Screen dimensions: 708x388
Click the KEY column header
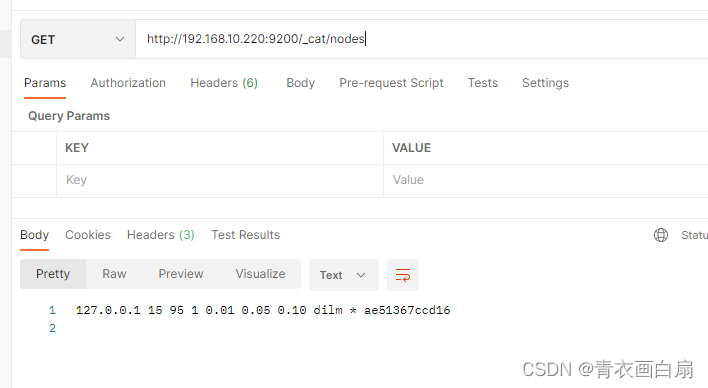tap(77, 148)
